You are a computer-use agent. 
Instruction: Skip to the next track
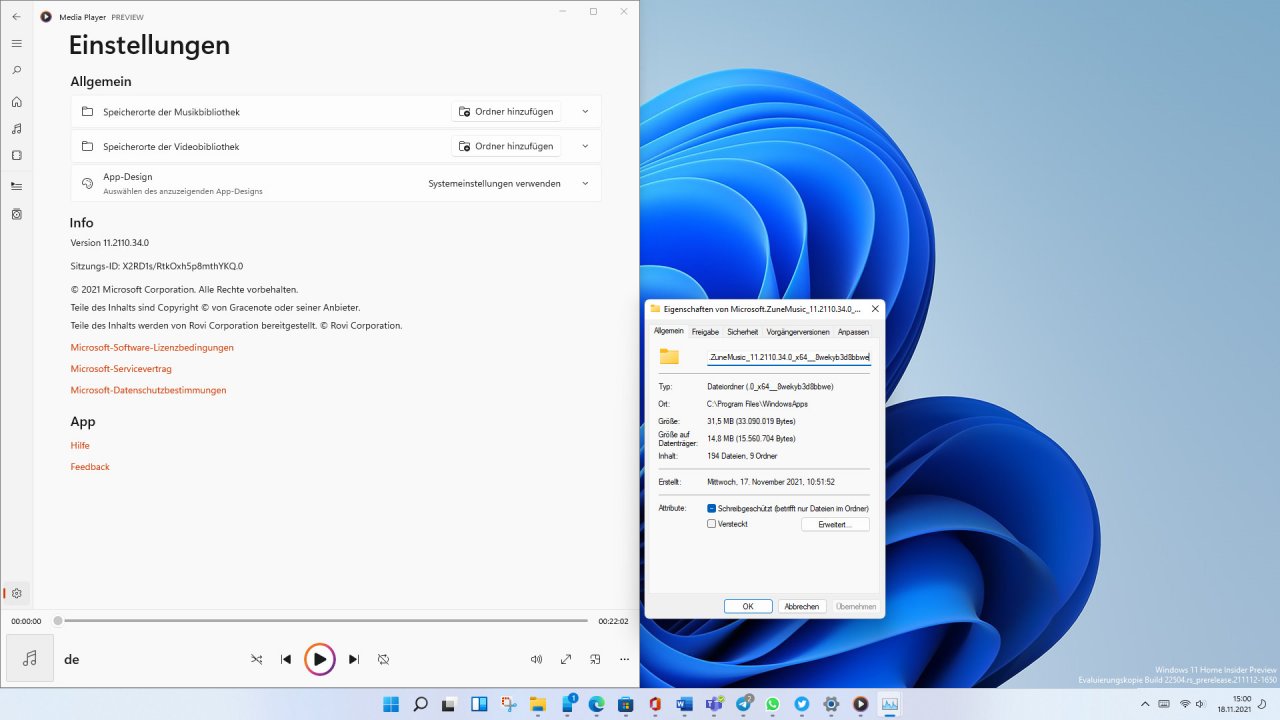tap(354, 659)
